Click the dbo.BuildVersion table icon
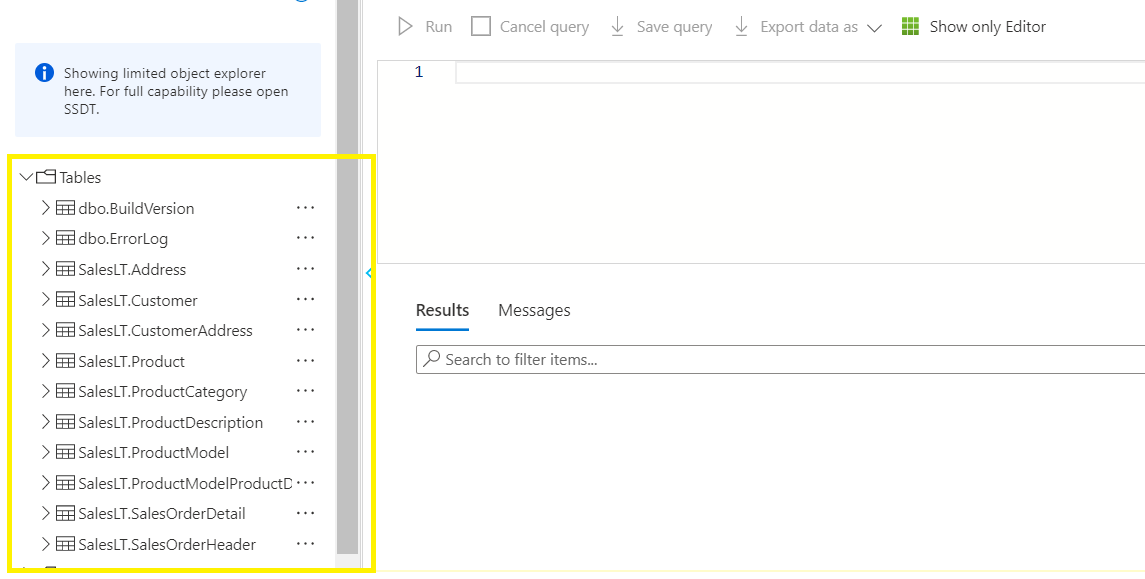Viewport: 1145px width, 579px height. point(65,209)
